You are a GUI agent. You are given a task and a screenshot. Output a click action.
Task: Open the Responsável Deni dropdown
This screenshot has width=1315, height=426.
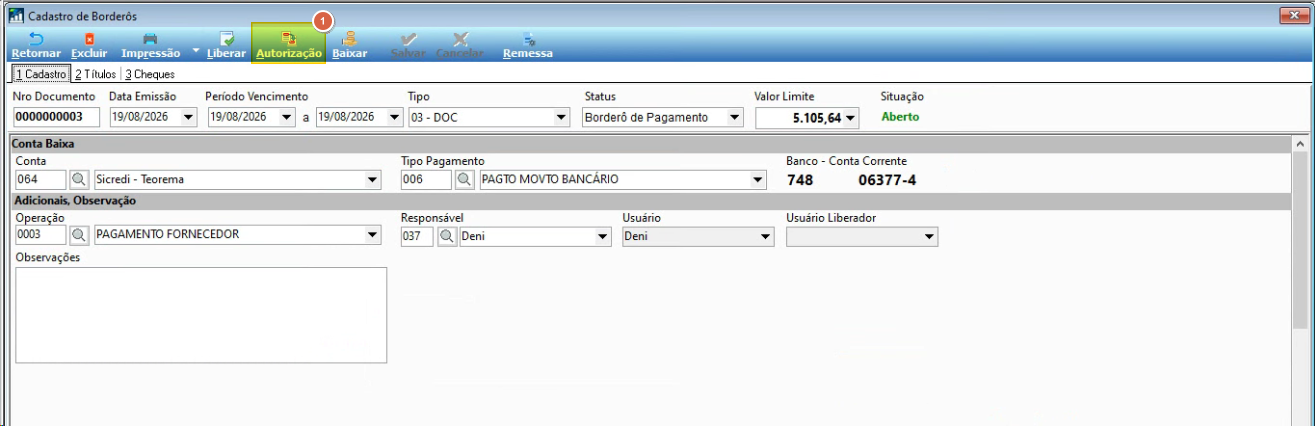click(x=602, y=236)
